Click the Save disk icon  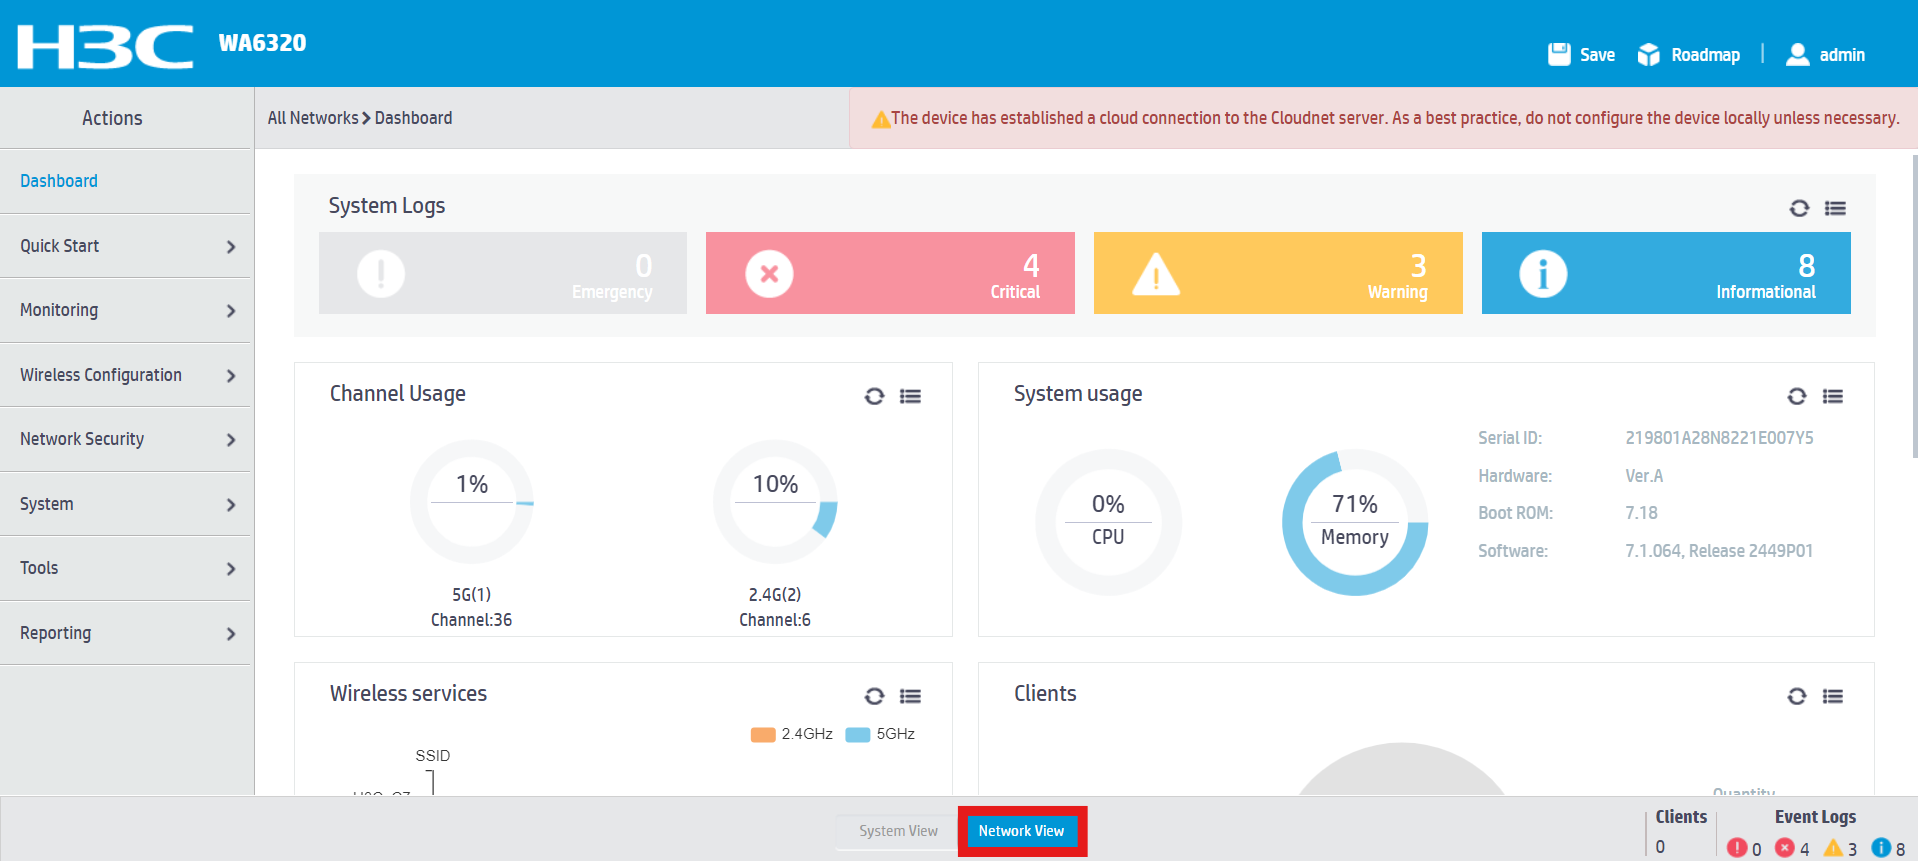[x=1559, y=54]
